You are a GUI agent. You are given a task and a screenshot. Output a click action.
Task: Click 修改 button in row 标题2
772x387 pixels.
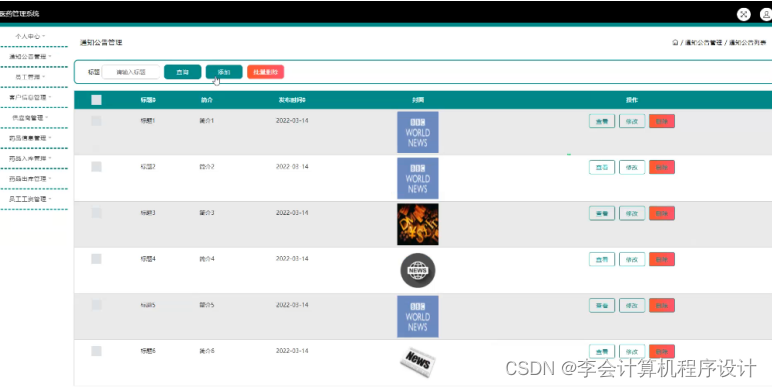coord(632,167)
